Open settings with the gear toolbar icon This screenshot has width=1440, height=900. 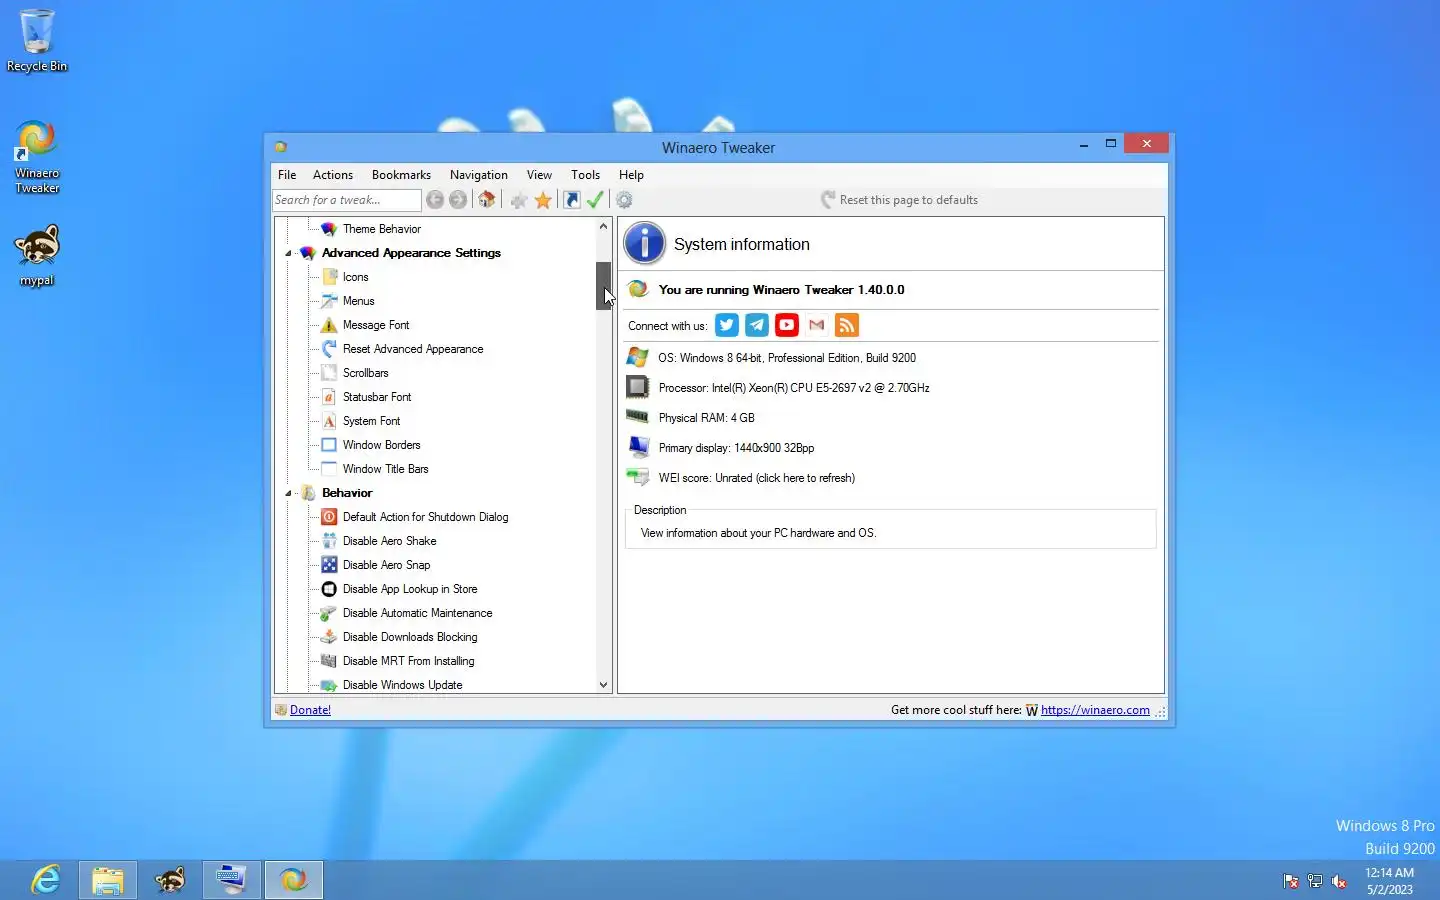coord(624,200)
